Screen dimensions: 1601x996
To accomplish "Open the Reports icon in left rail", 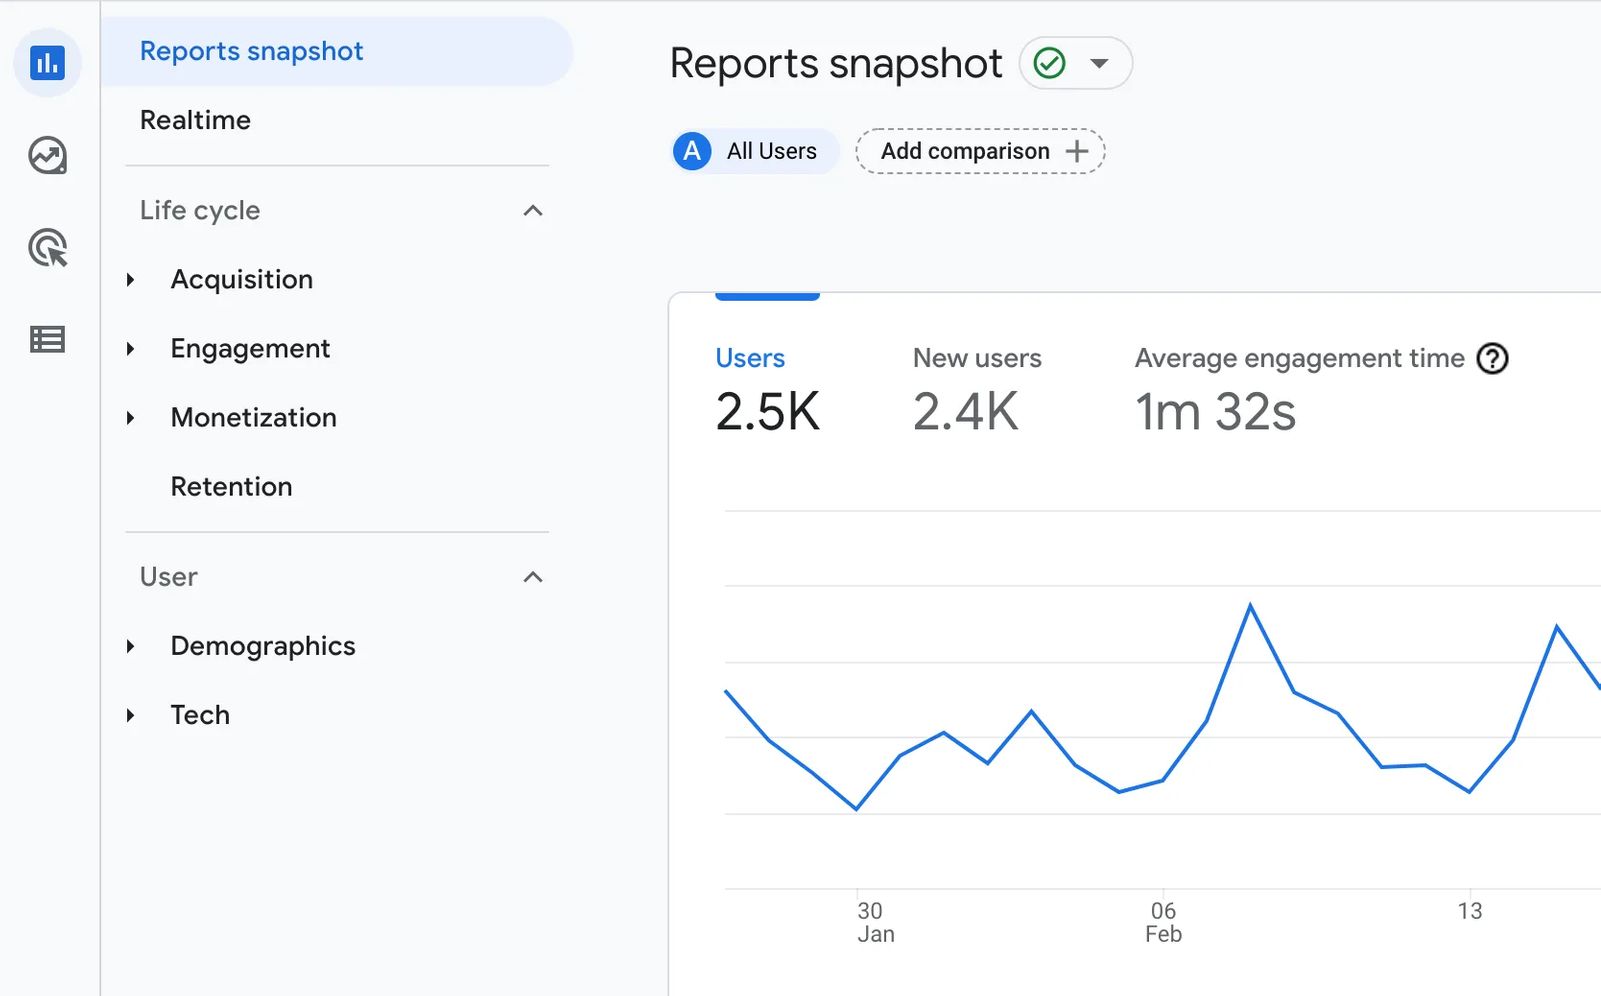I will 47,63.
